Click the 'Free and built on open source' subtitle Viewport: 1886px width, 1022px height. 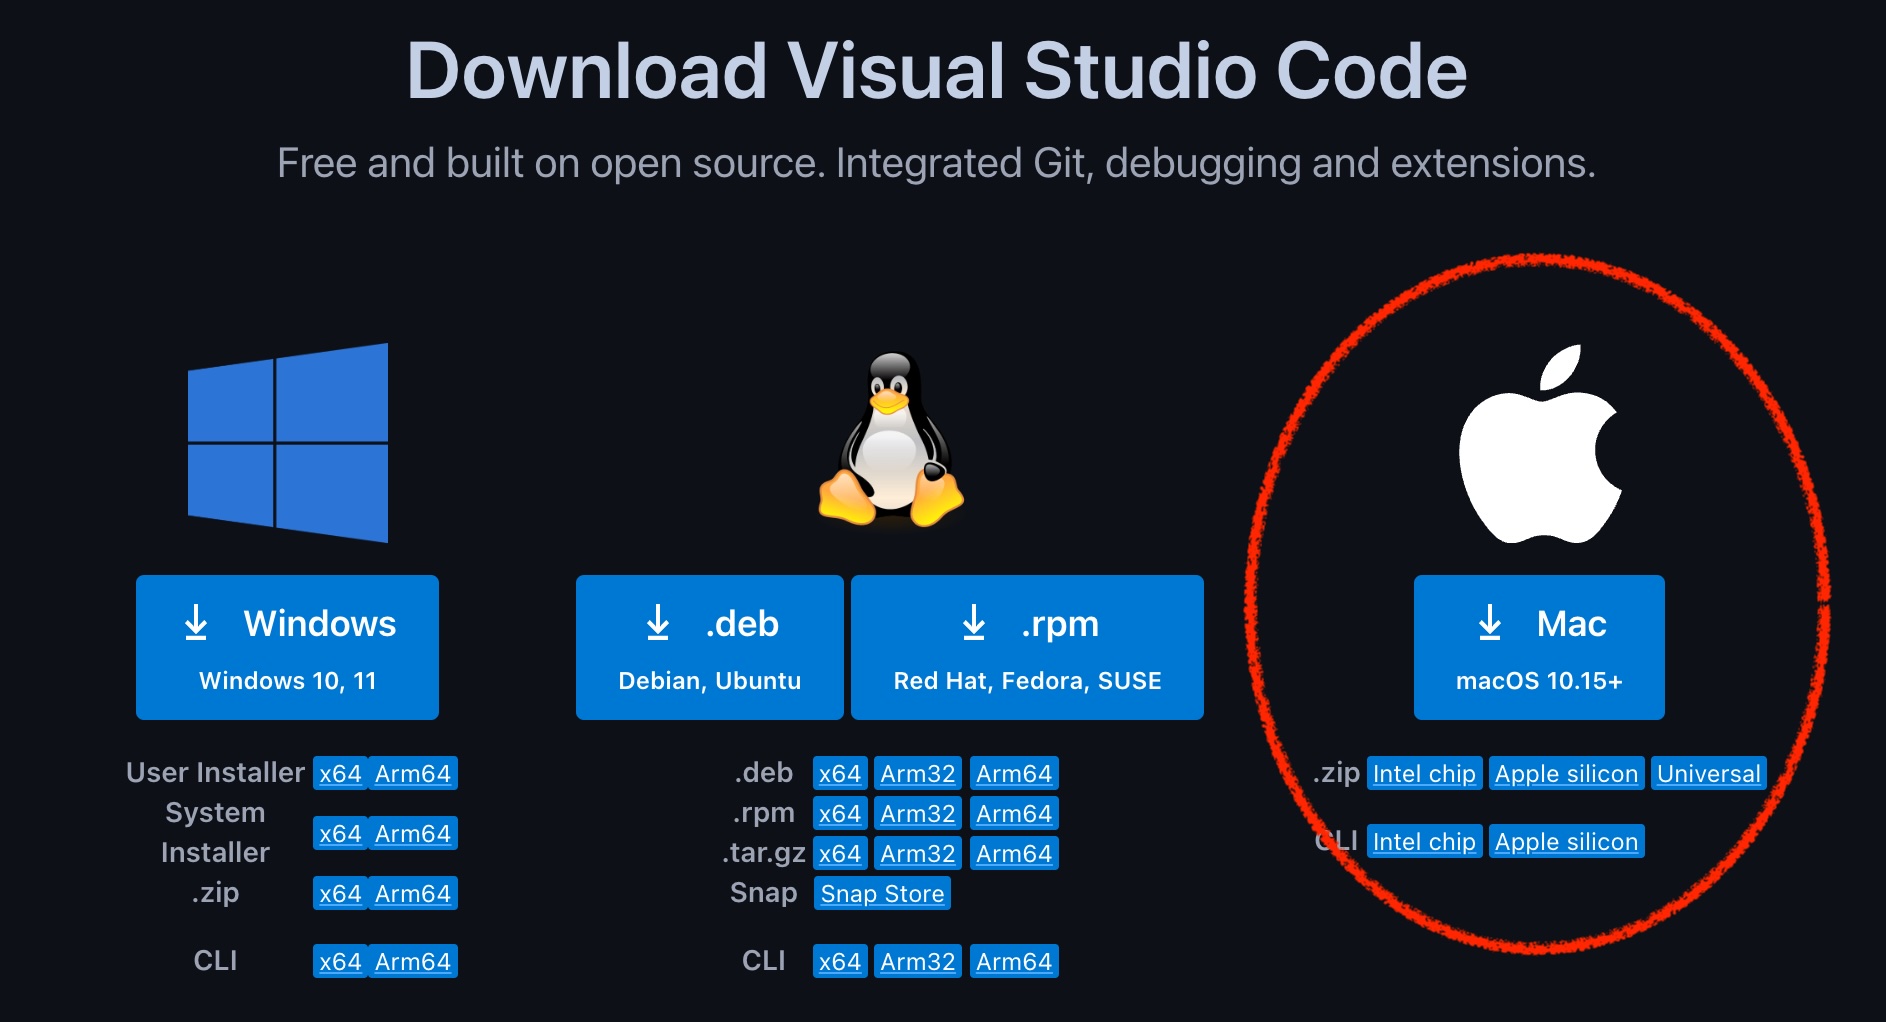pyautogui.click(x=937, y=163)
